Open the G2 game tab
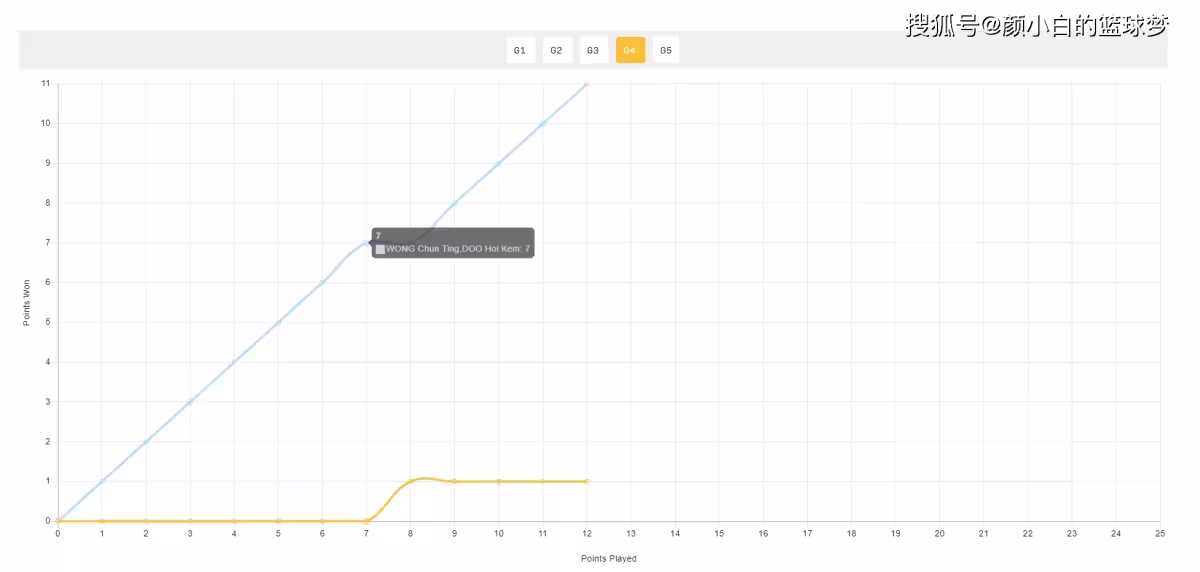This screenshot has height=572, width=1200. point(557,50)
